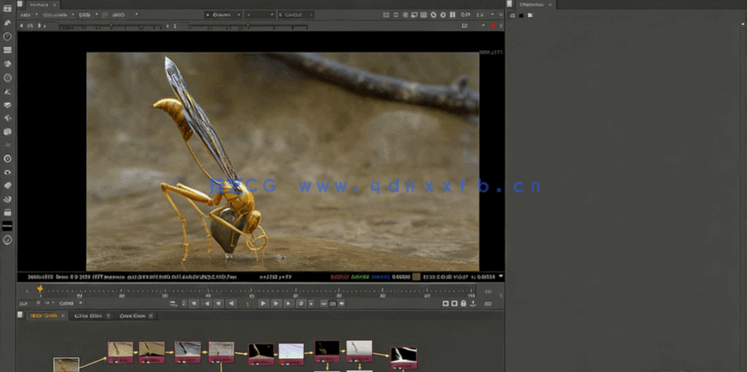Choose the seventh icon in the left toolbar
Viewport: 747px width, 372px height.
point(7,91)
